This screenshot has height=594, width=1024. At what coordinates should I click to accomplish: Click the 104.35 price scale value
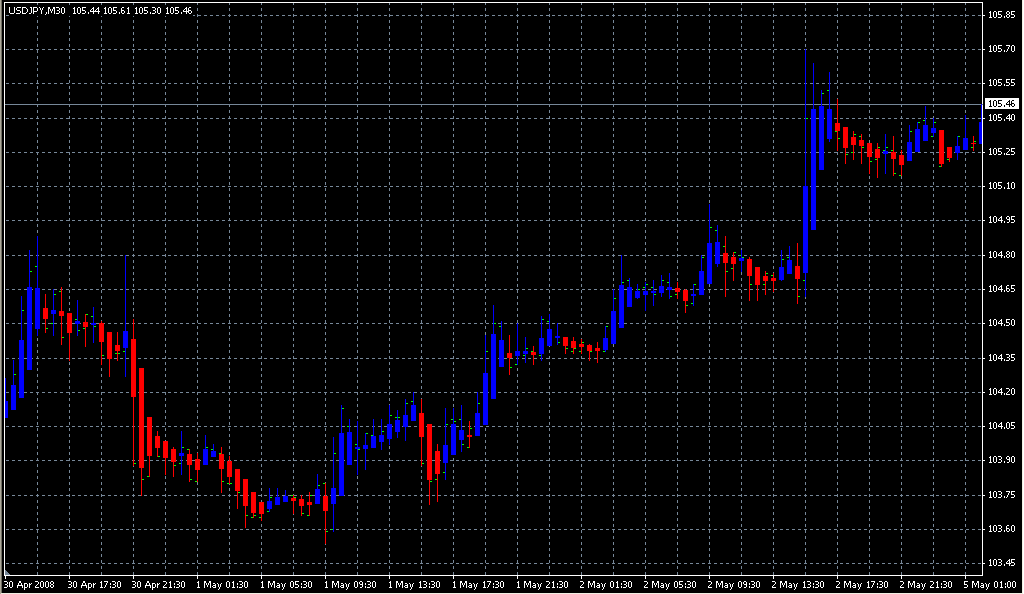(x=1002, y=358)
